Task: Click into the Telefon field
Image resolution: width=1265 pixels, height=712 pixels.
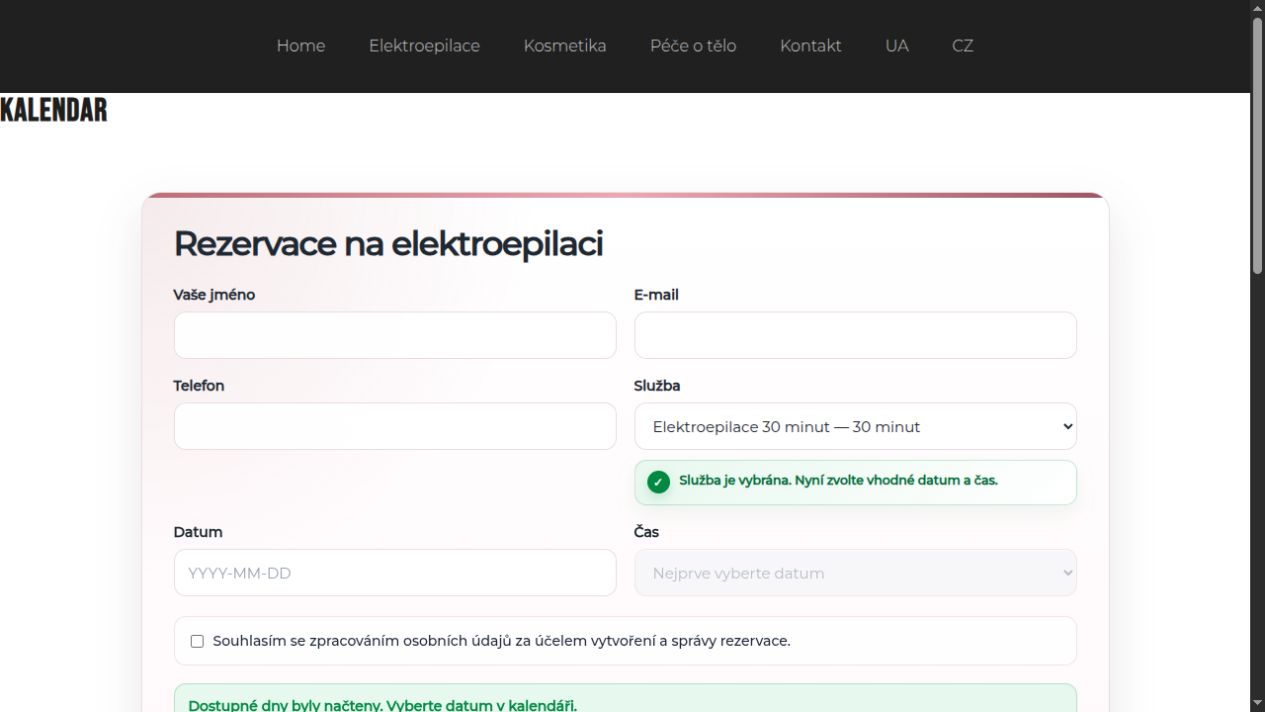Action: 395,426
